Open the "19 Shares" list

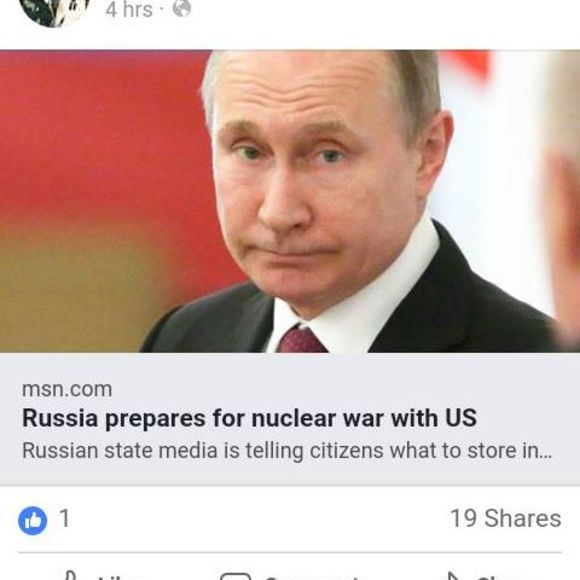(506, 518)
